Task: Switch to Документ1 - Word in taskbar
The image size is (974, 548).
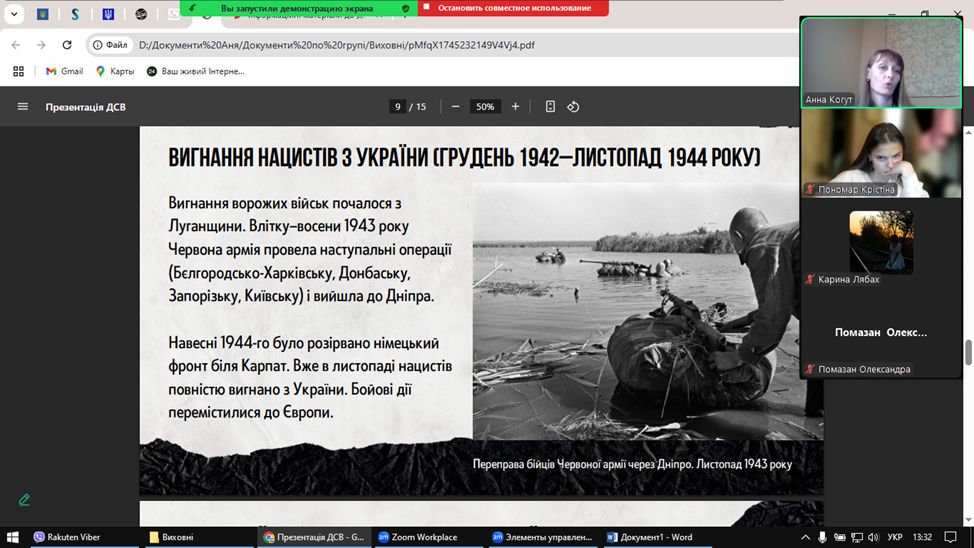Action: click(x=649, y=537)
